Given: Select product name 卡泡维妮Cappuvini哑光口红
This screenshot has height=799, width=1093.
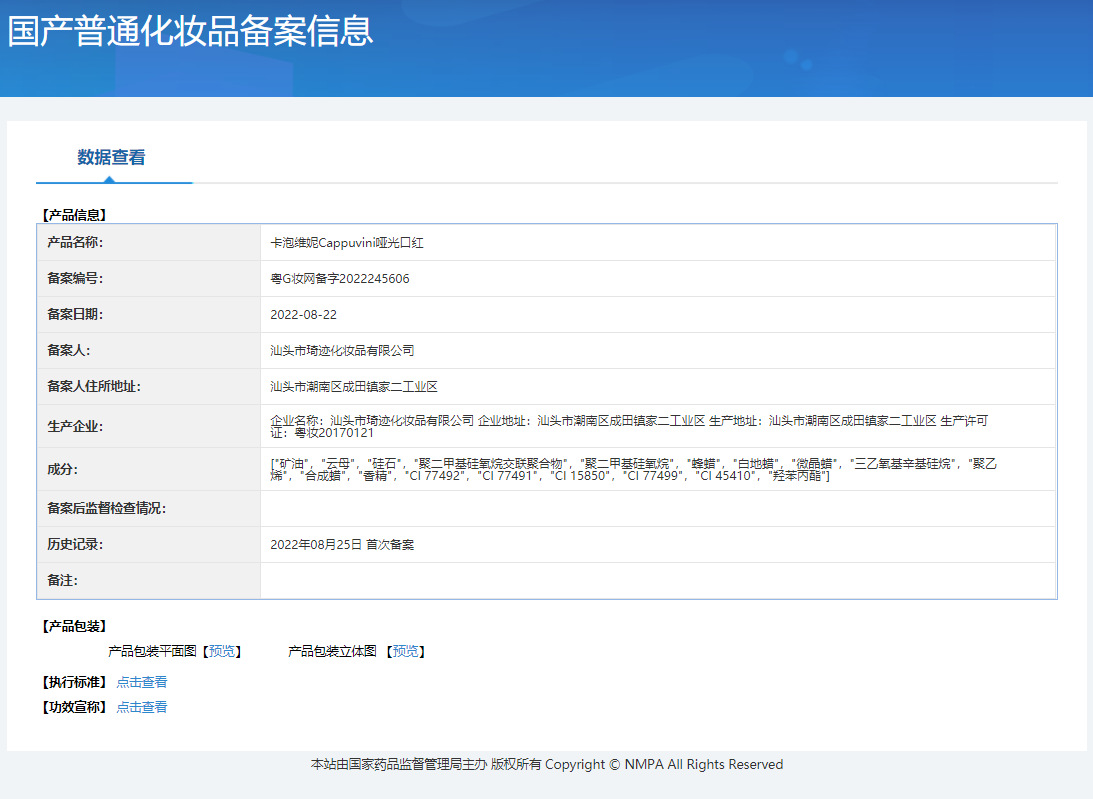Looking at the screenshot, I should (x=346, y=243).
